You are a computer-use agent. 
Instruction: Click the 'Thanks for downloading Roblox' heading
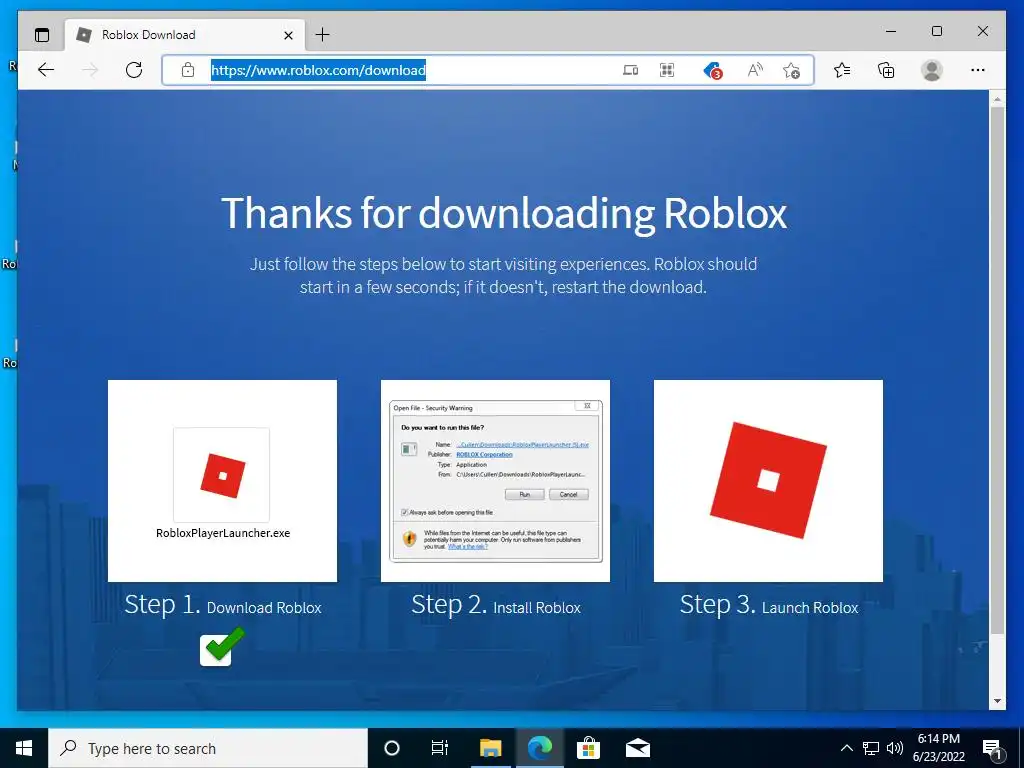(504, 213)
